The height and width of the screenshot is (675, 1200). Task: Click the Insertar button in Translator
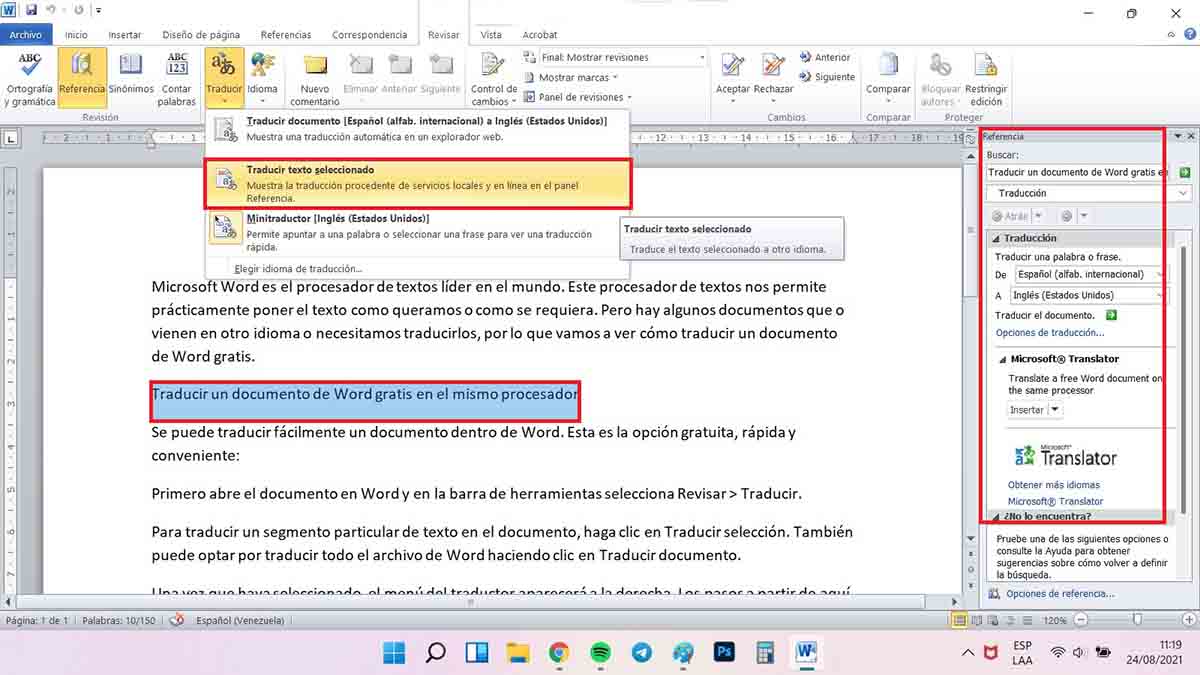(1027, 410)
